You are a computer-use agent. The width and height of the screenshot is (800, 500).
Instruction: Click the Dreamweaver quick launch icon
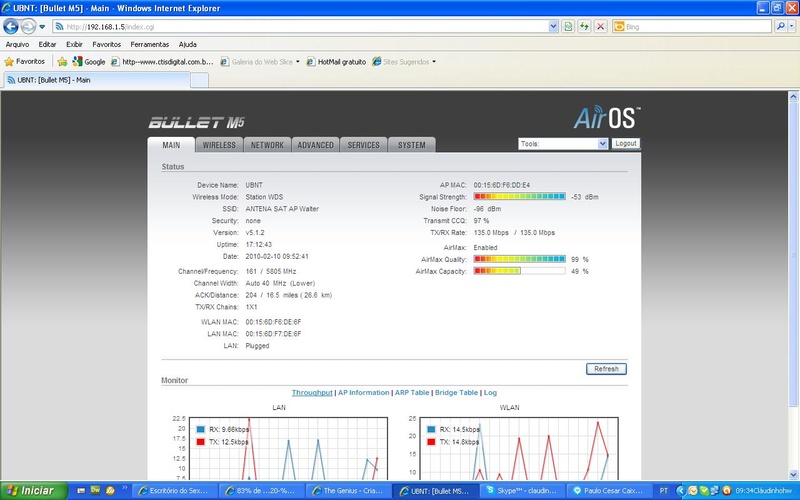tap(95, 490)
